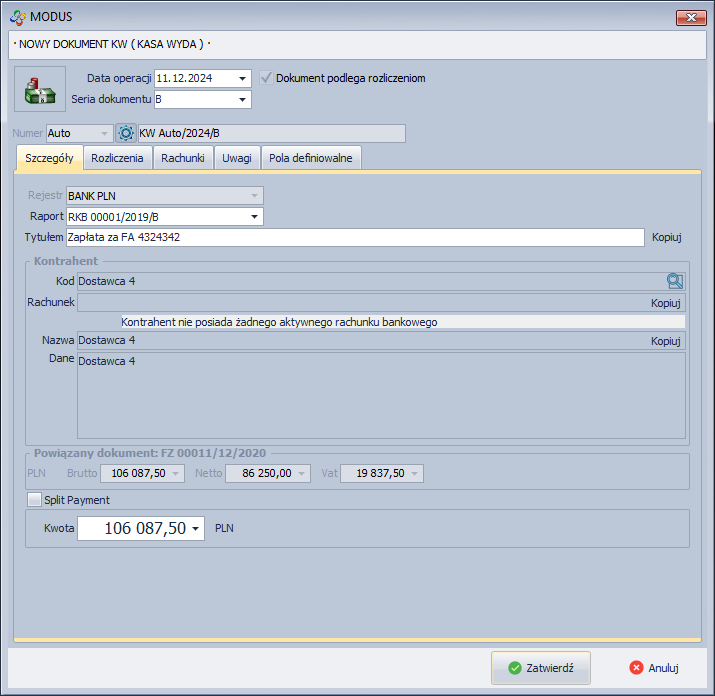Click into the Tytułem text field

354,237
